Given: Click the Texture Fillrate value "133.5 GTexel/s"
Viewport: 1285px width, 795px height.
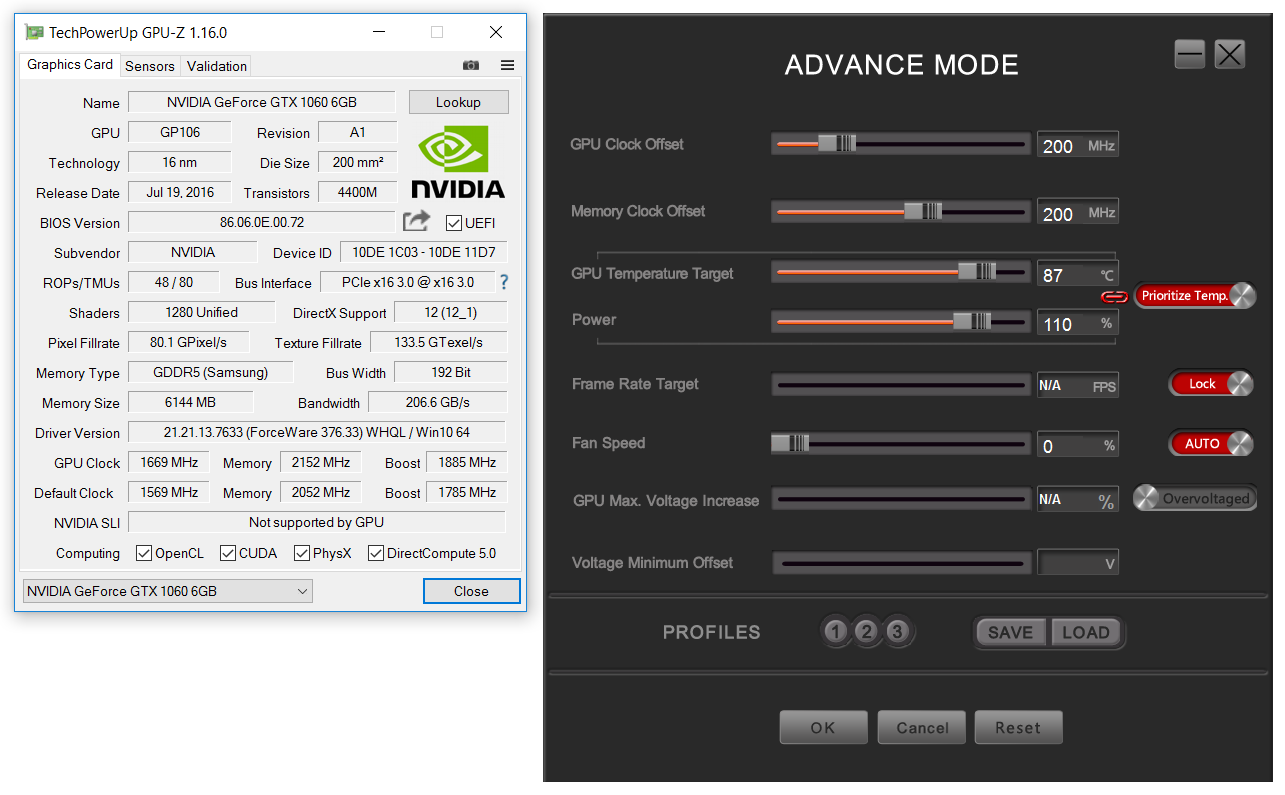Looking at the screenshot, I should pos(438,342).
